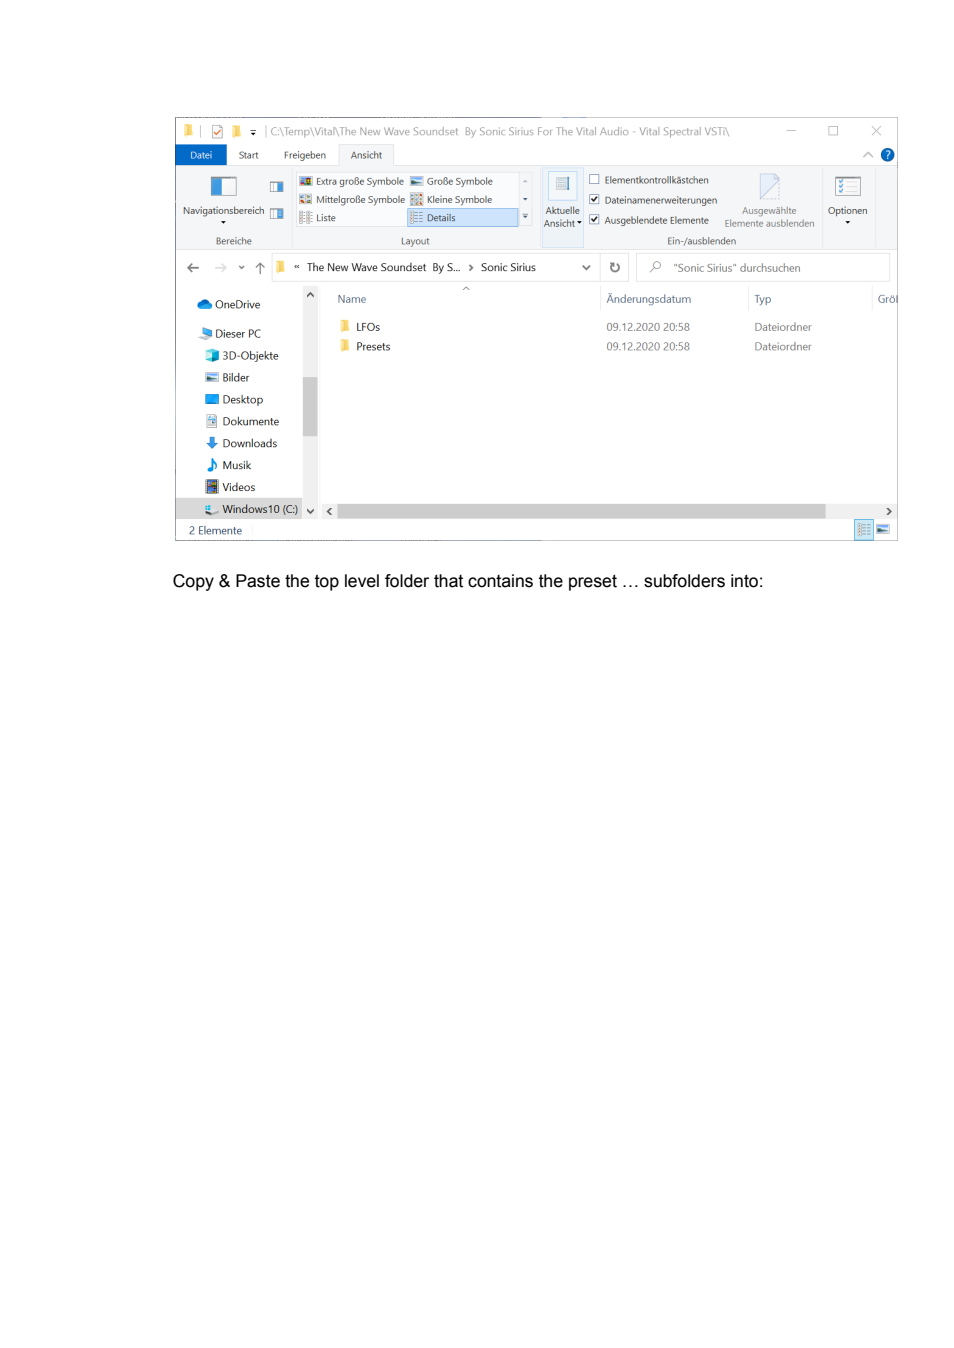Toggle the details pane icon

tap(277, 213)
